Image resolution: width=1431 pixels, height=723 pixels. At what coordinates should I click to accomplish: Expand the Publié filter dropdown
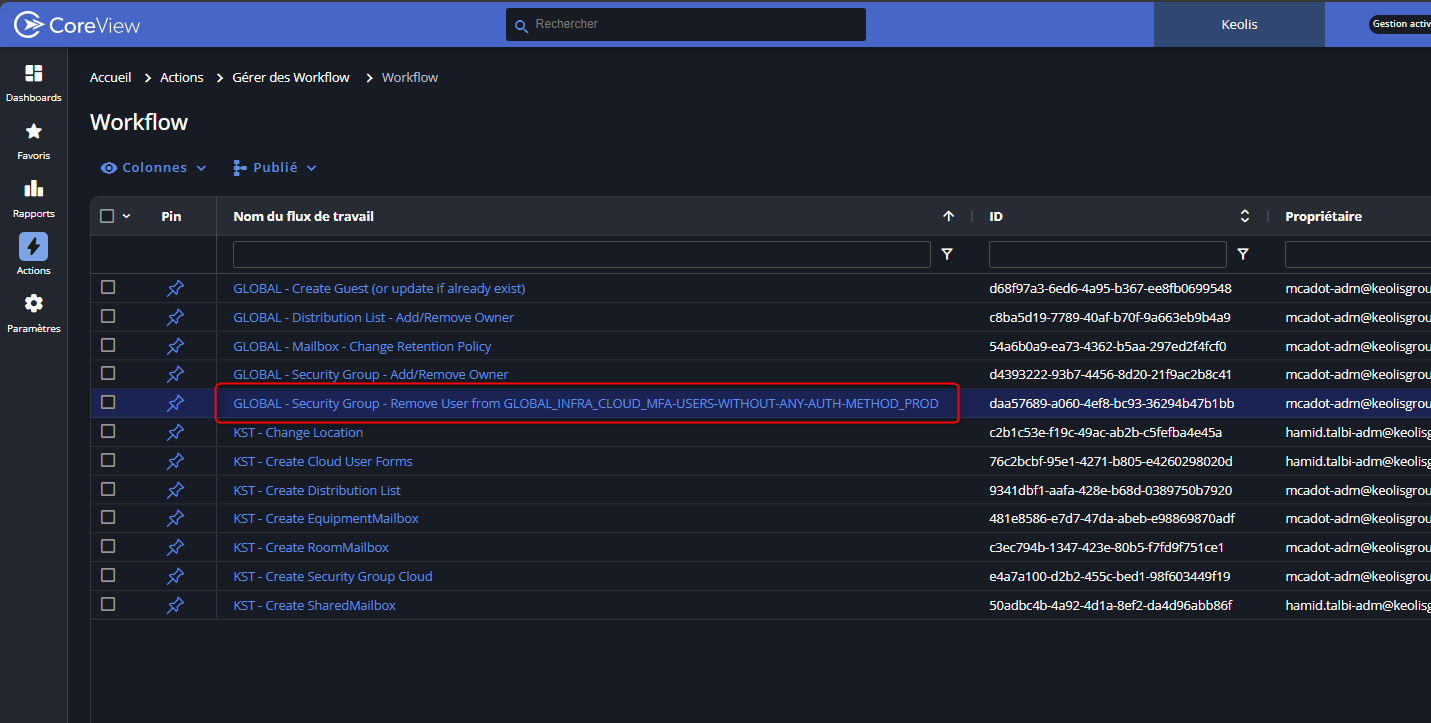click(x=274, y=168)
